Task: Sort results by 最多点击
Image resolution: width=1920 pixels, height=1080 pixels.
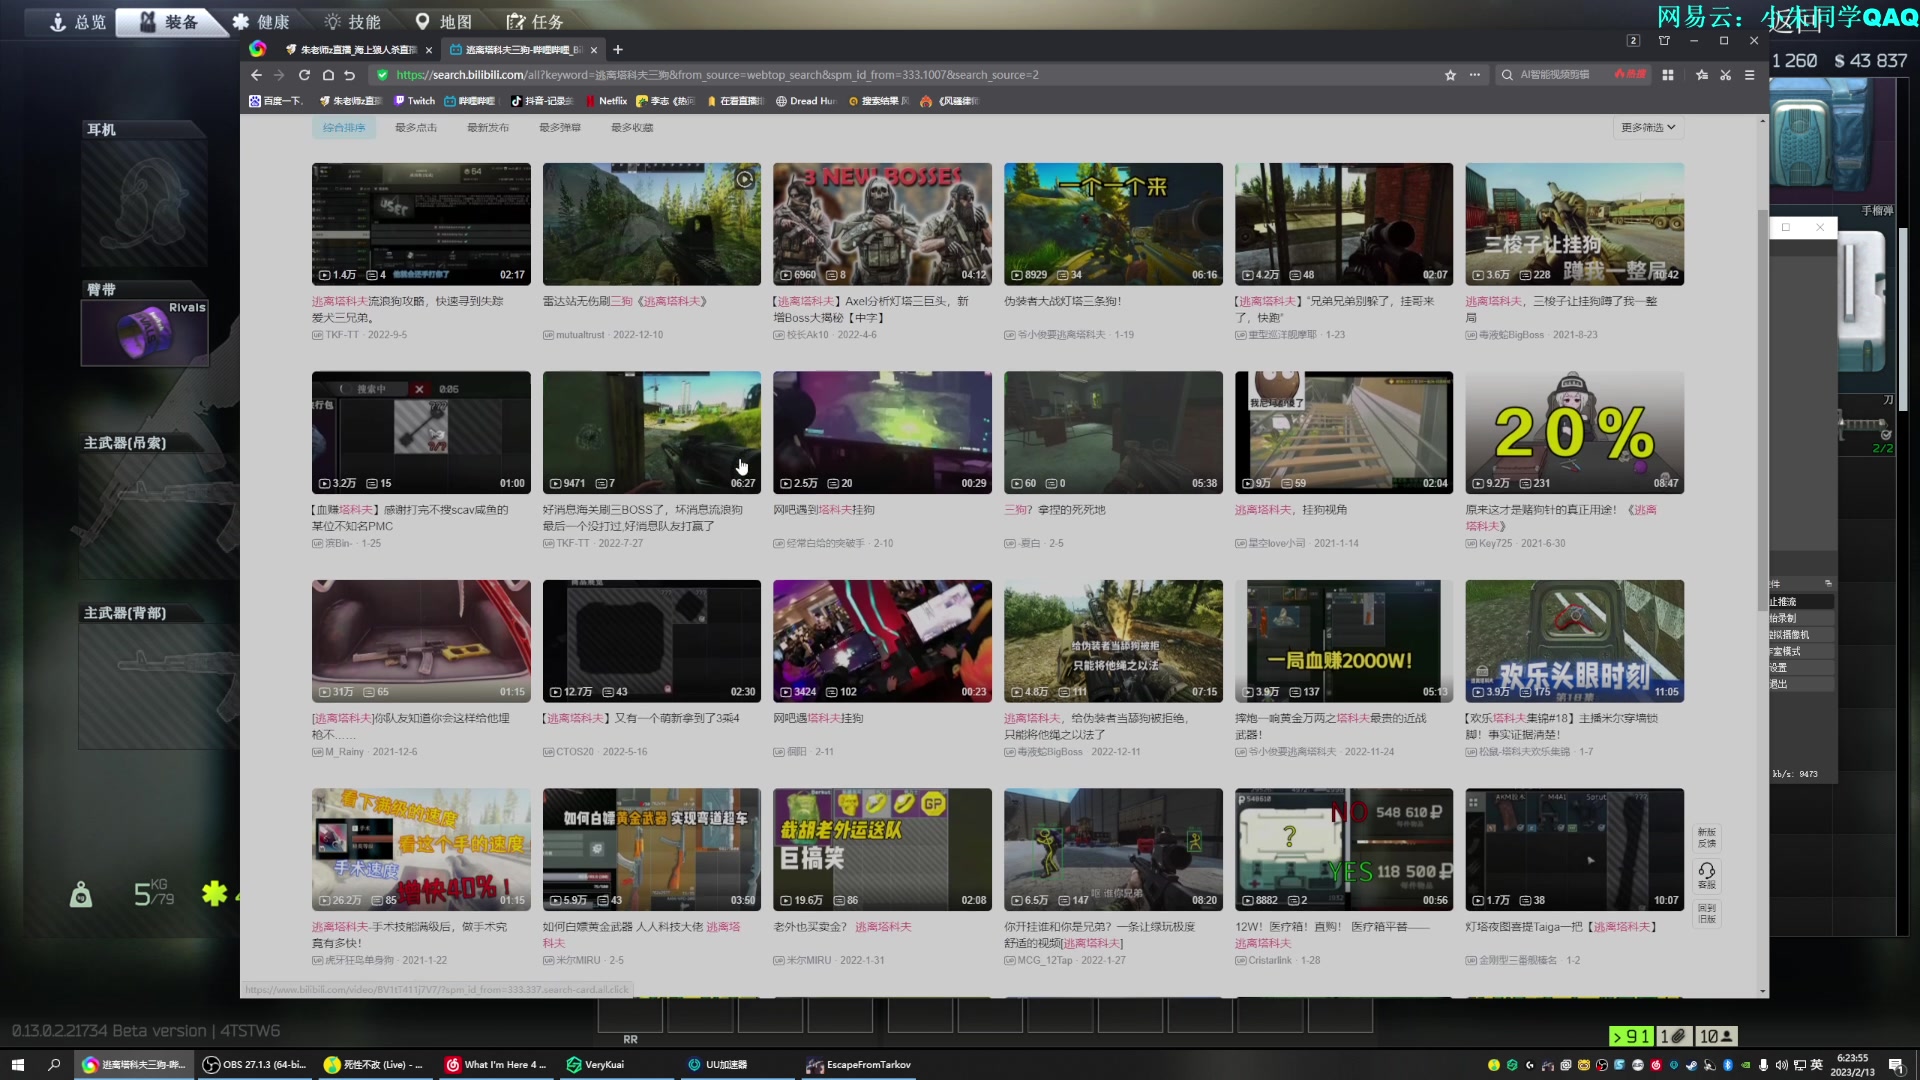Action: (416, 128)
